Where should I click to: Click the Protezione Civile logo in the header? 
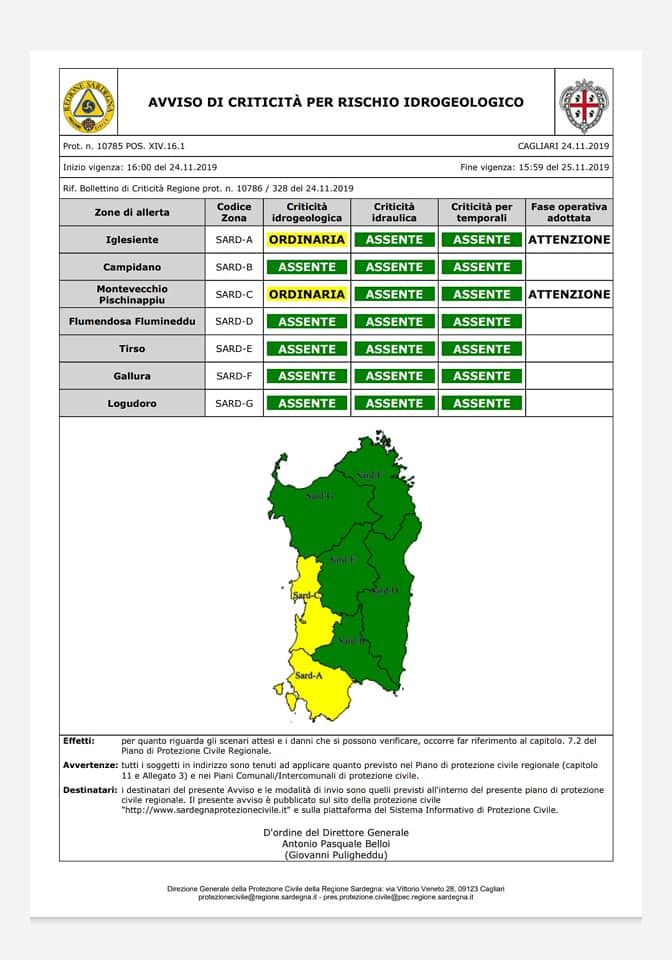tap(87, 103)
